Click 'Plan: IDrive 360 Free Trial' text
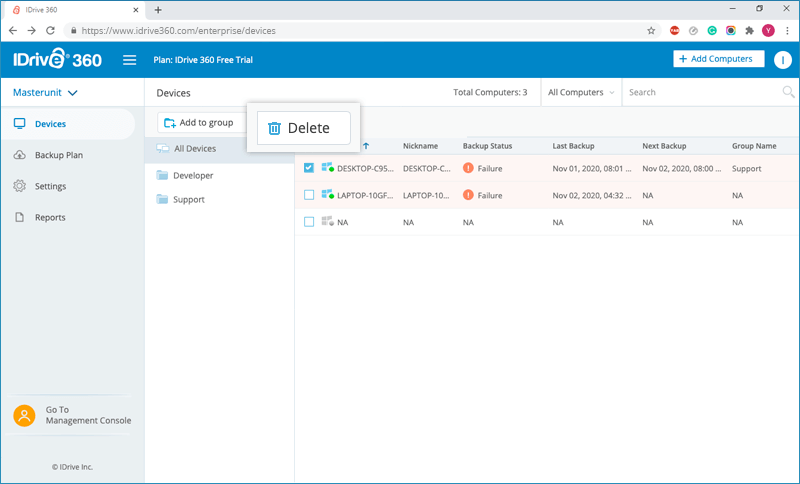 coord(203,60)
